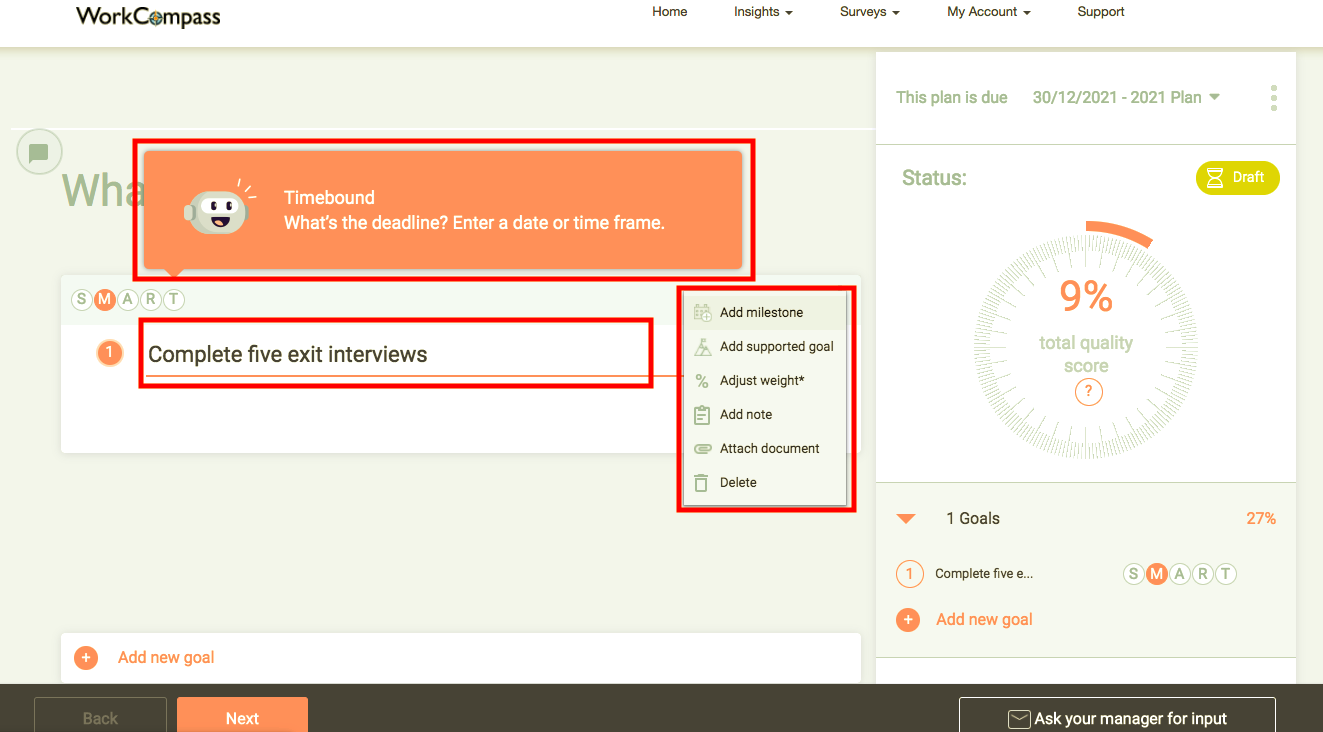Click the plus icon next to Add new goal in sidebar

tap(908, 620)
